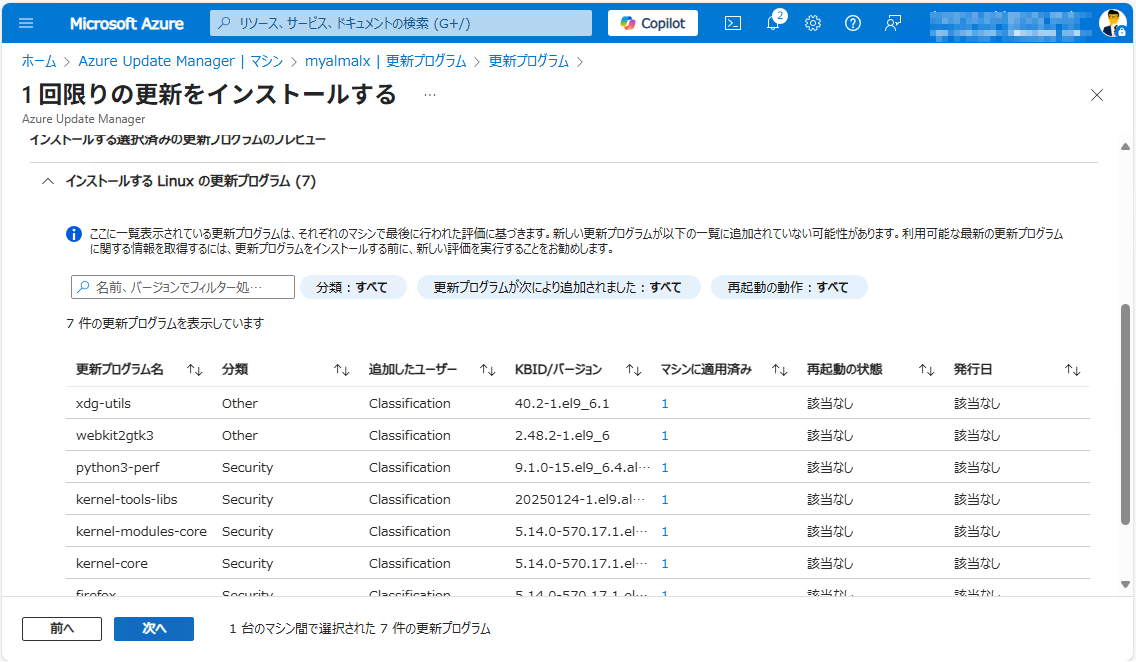Open the account avatar menu
Viewport: 1136px width, 662px height.
click(1113, 22)
